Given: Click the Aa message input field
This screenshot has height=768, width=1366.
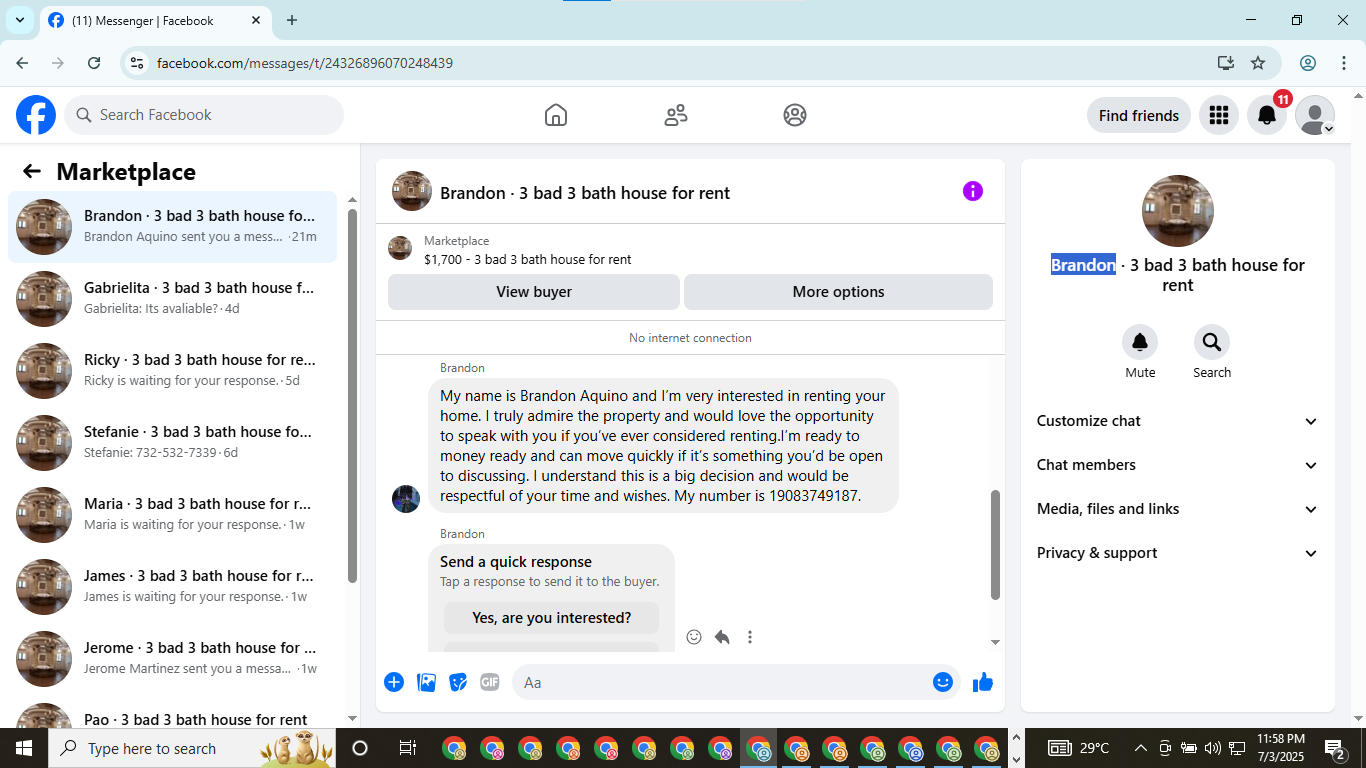Looking at the screenshot, I should click(722, 682).
